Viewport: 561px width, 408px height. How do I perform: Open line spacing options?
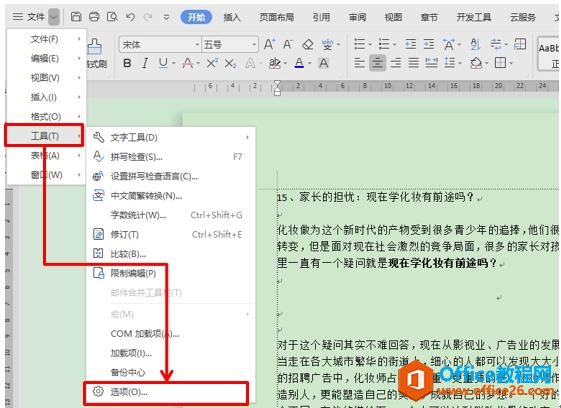(x=449, y=63)
